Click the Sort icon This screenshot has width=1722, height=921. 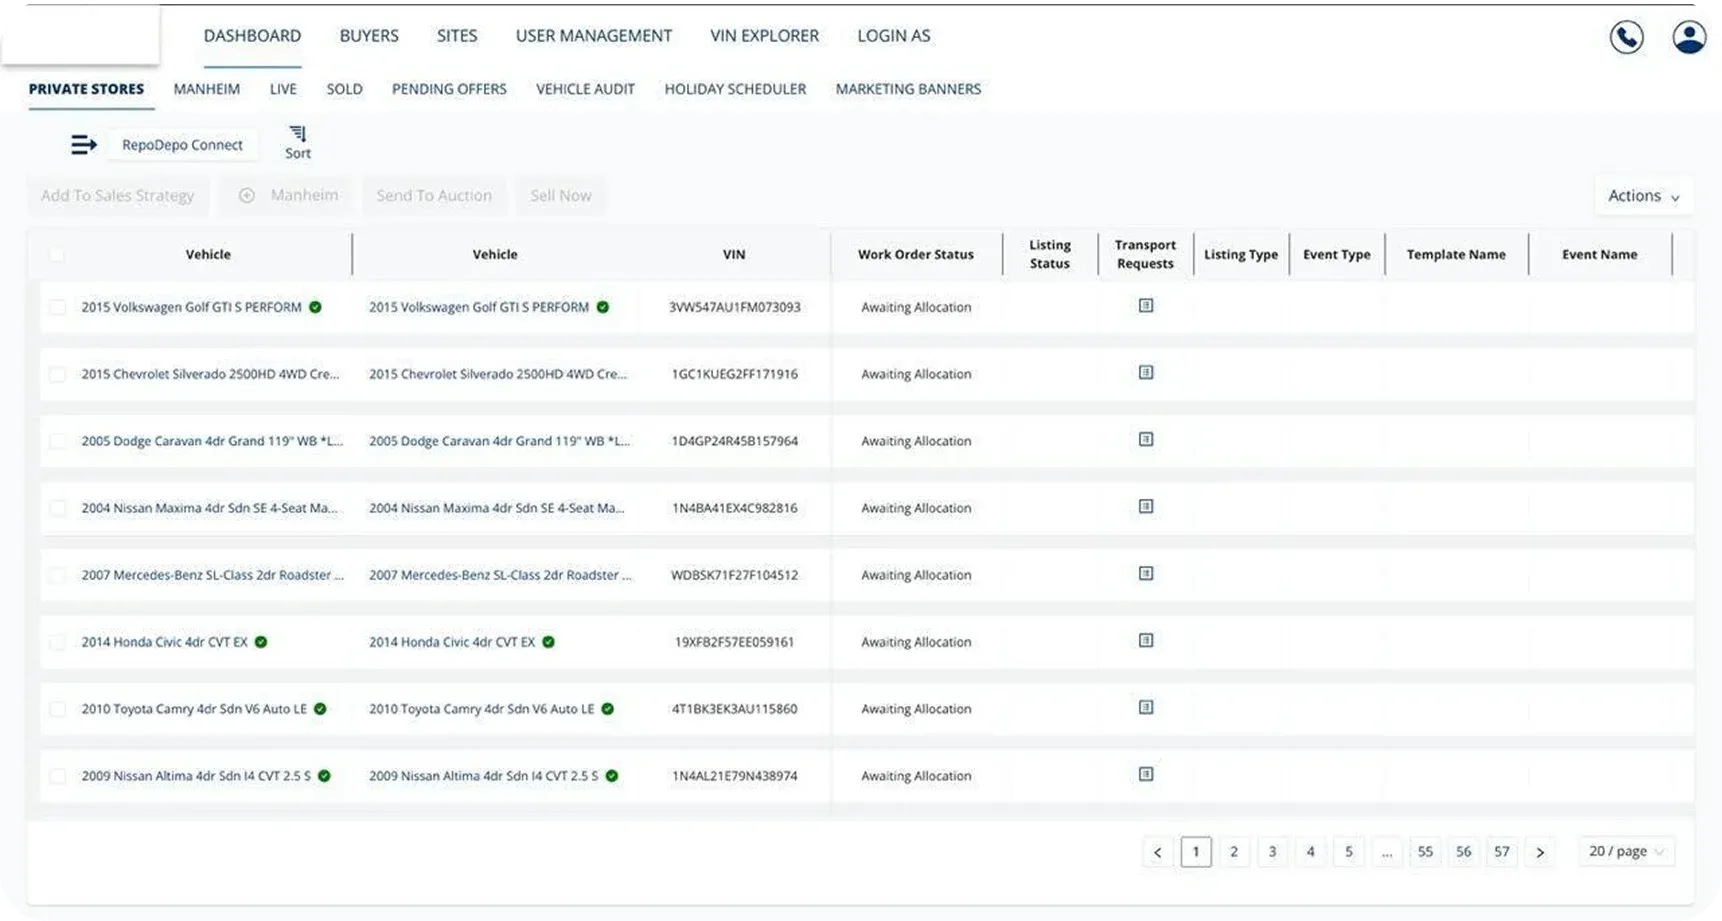[298, 141]
